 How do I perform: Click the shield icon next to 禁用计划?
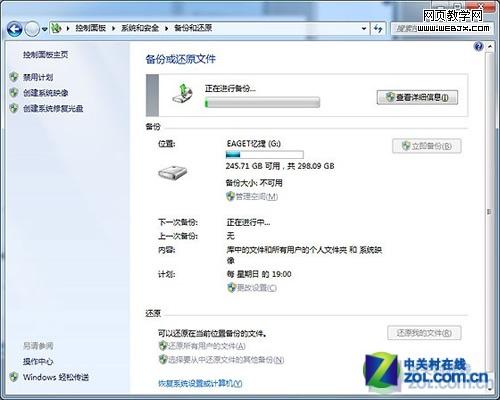[14, 77]
